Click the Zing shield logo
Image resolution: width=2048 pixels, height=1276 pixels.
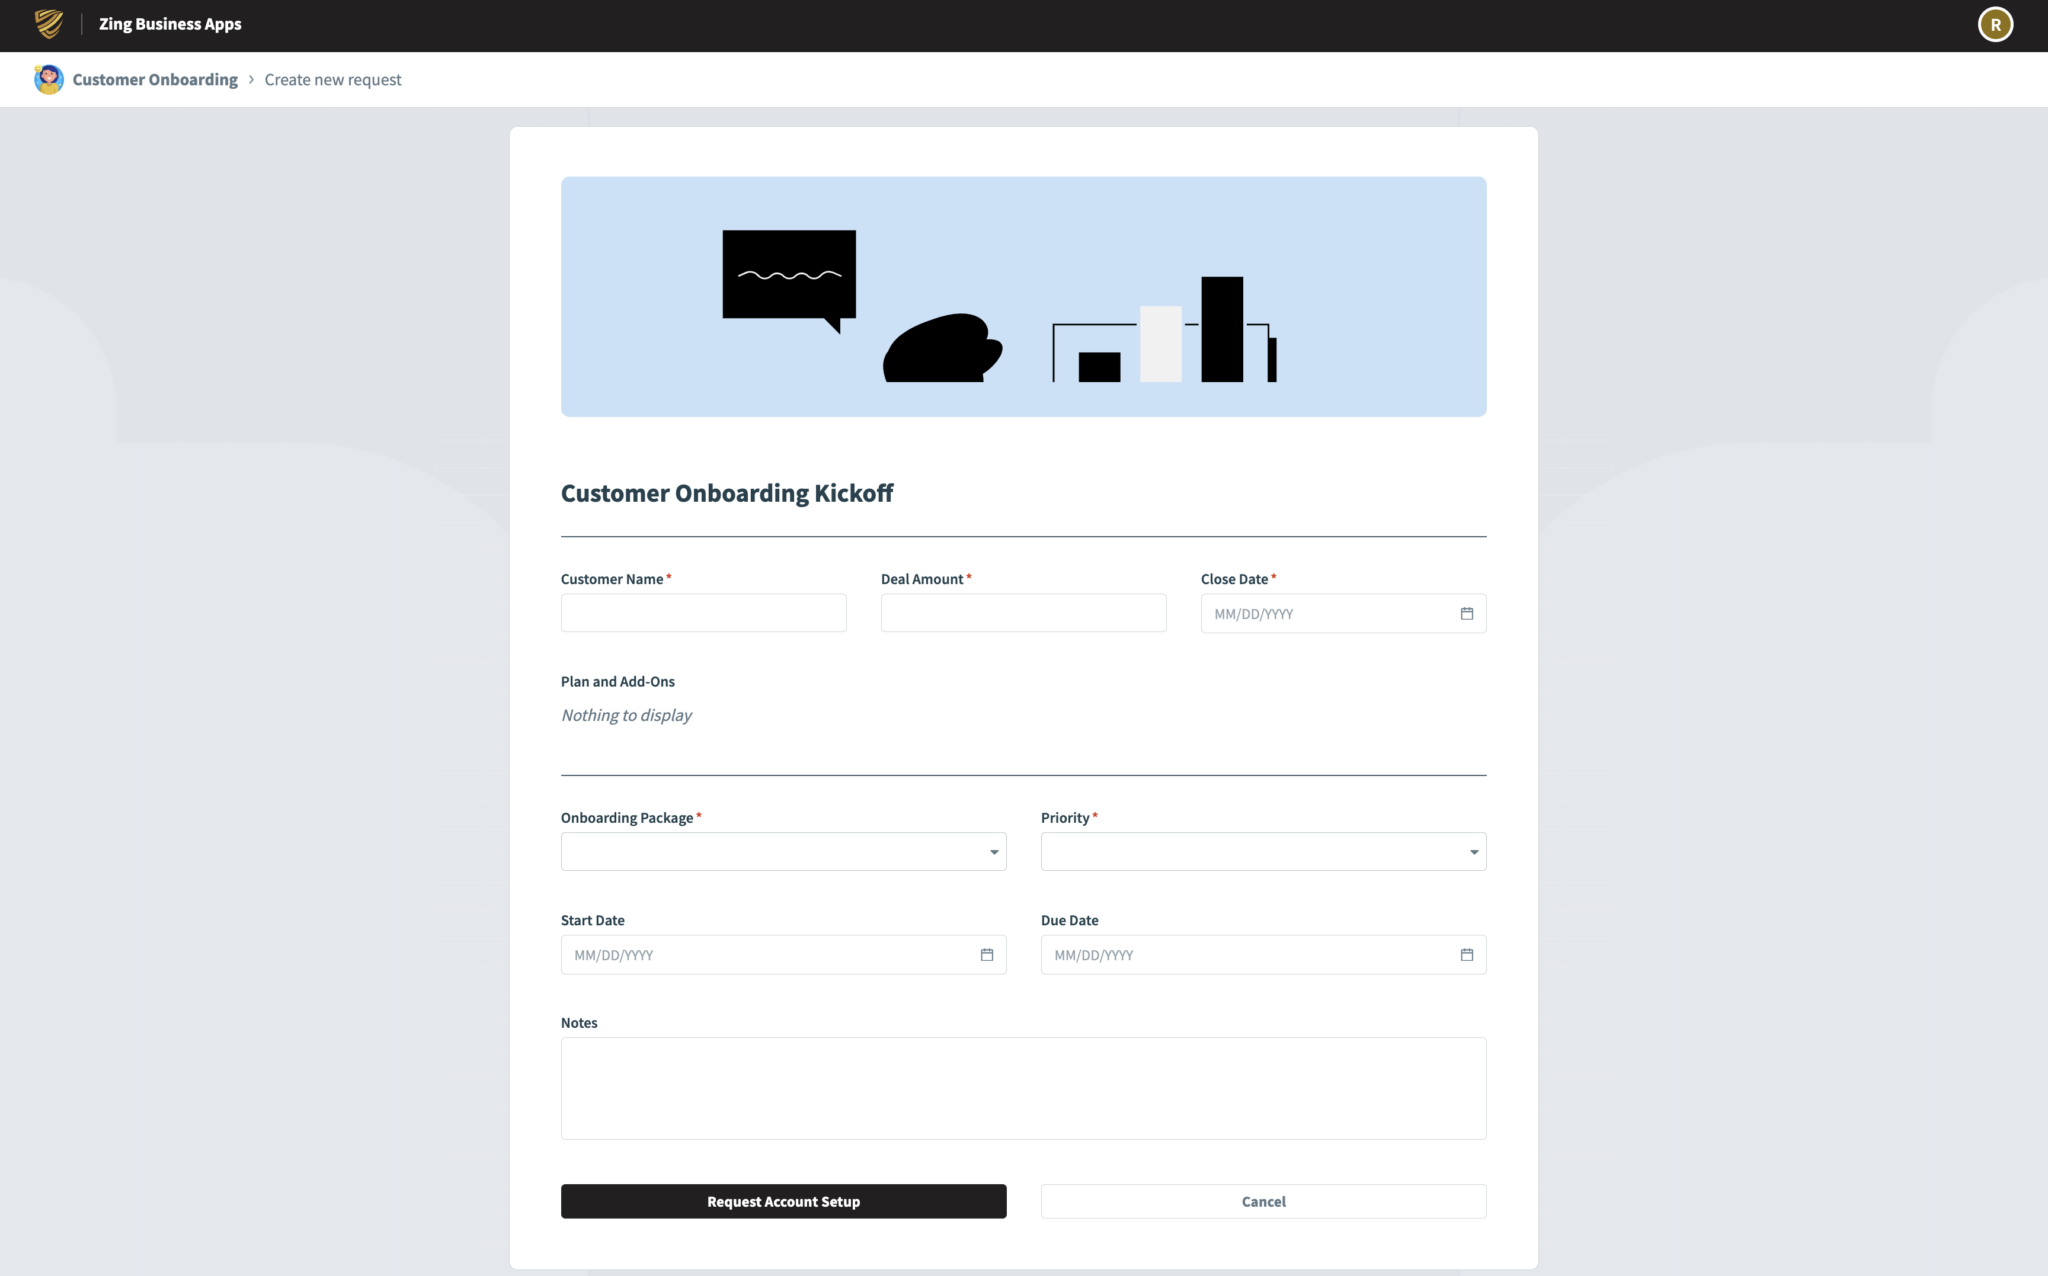click(x=46, y=24)
